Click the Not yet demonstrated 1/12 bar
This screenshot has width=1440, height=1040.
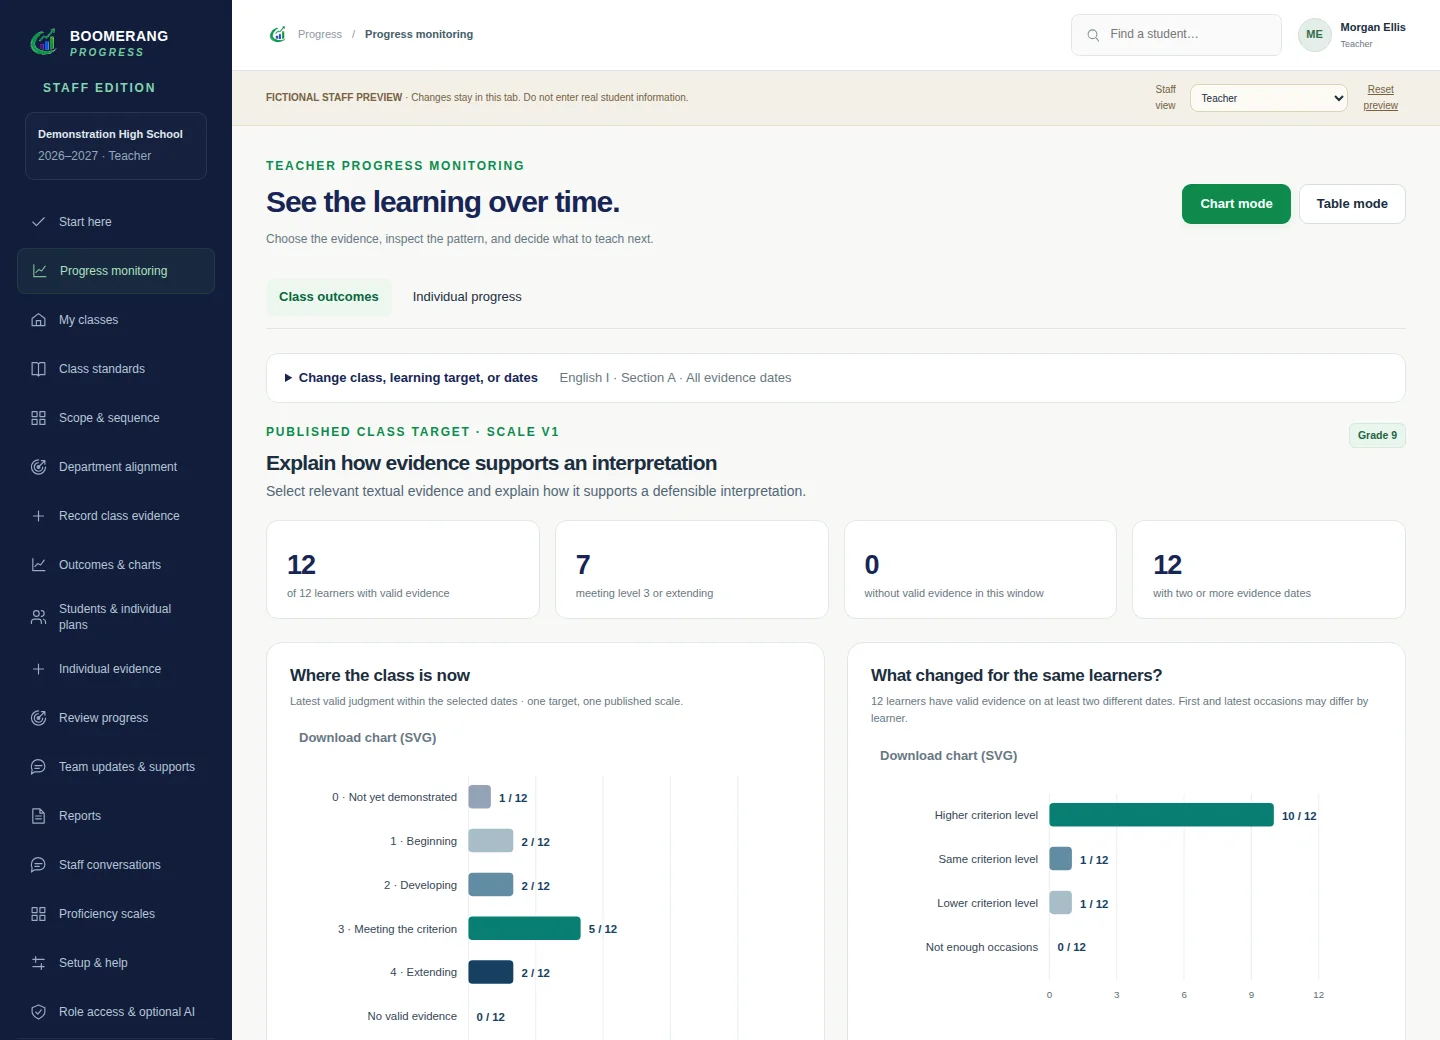[x=479, y=797]
